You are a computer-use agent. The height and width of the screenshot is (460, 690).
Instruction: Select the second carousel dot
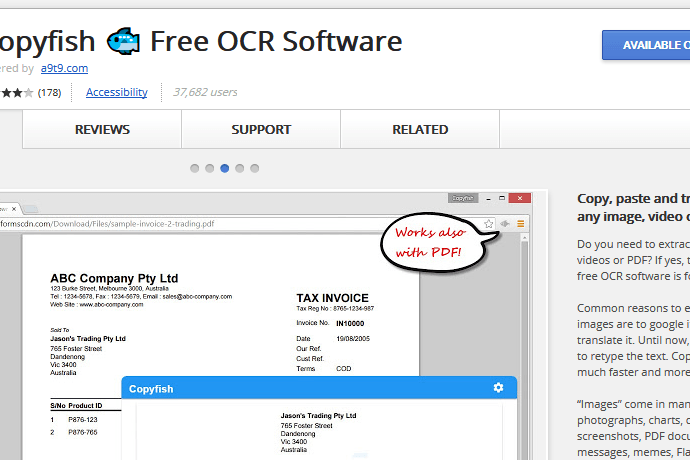pyautogui.click(x=210, y=168)
